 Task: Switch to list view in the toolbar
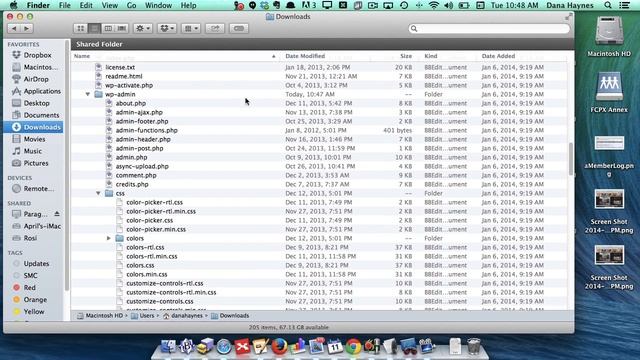pos(94,29)
